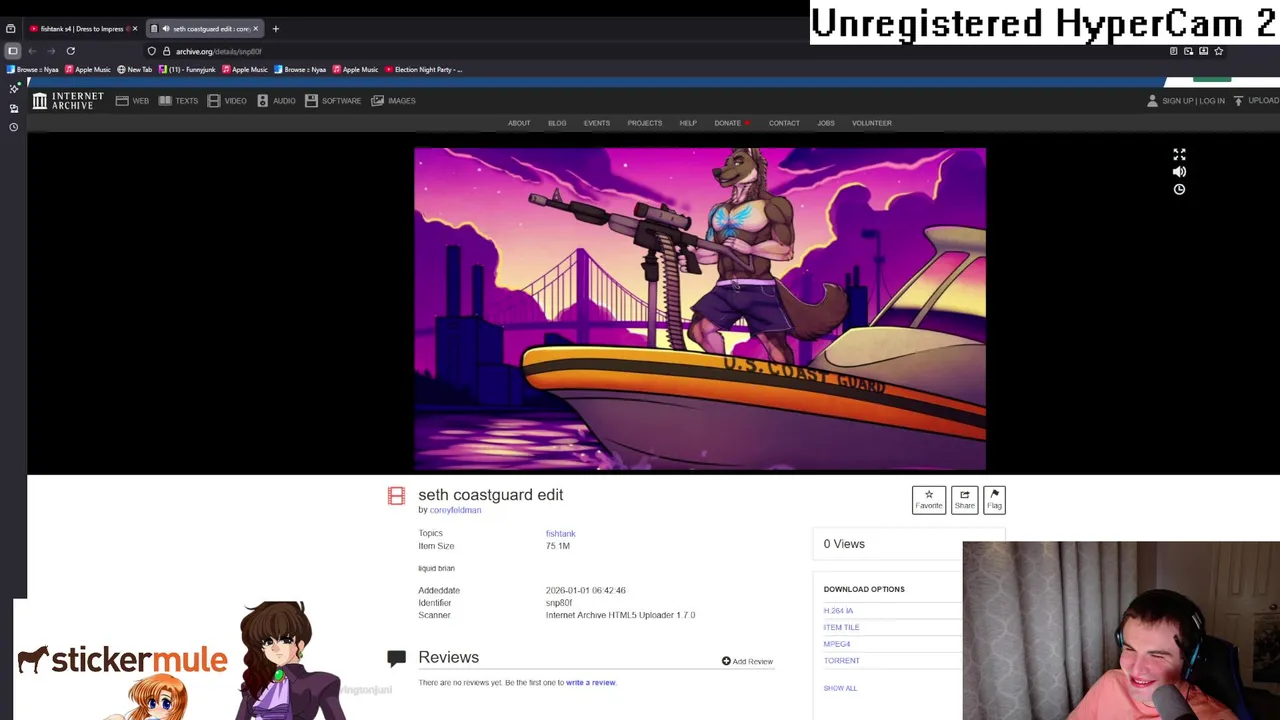This screenshot has width=1280, height=720.
Task: Click the site padlock icon
Action: pyautogui.click(x=167, y=51)
